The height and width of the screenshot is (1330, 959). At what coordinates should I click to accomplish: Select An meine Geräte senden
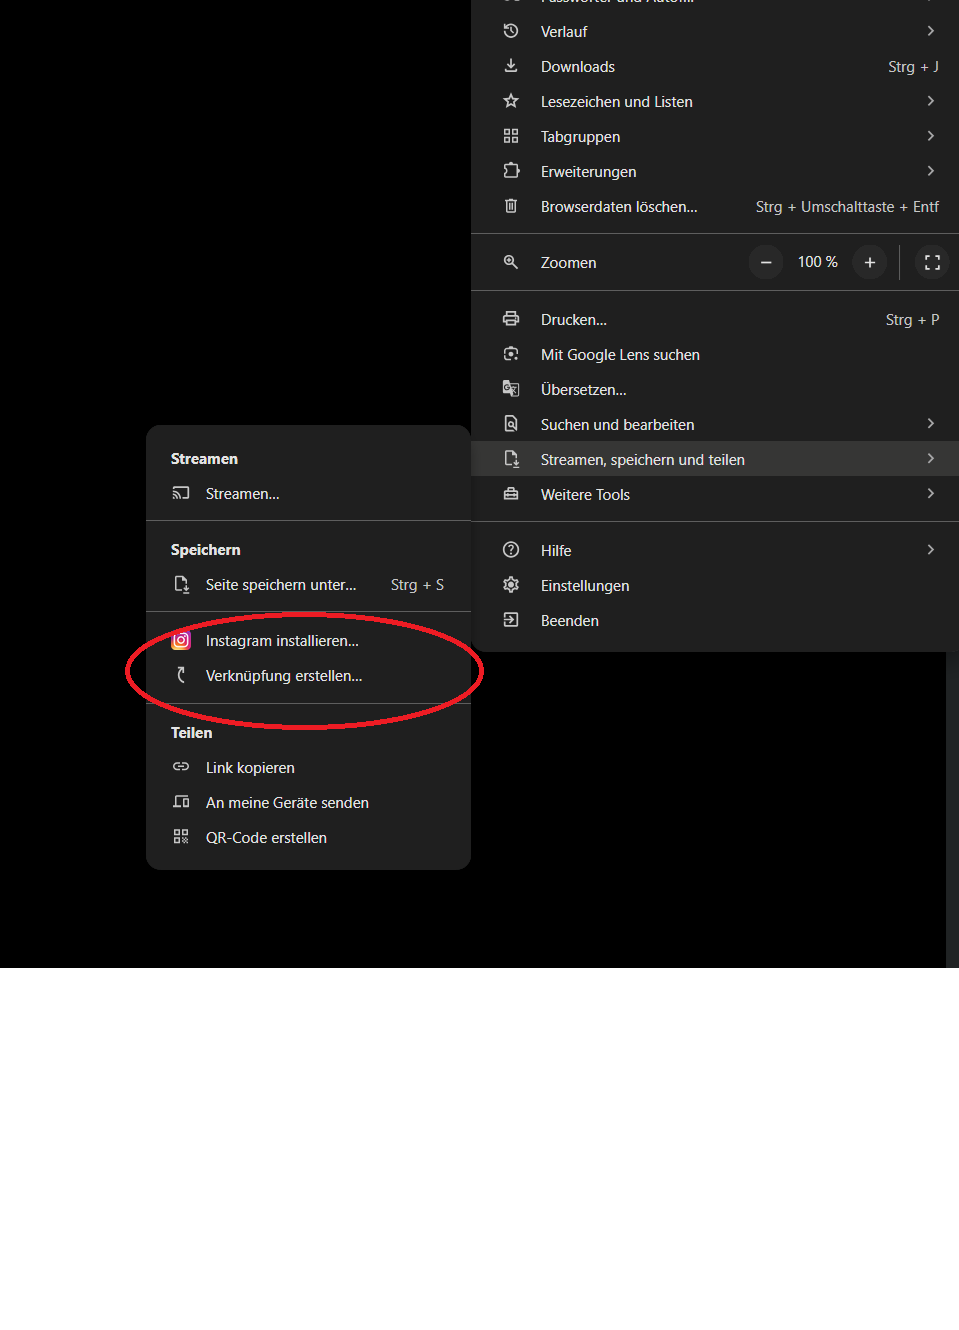308,802
